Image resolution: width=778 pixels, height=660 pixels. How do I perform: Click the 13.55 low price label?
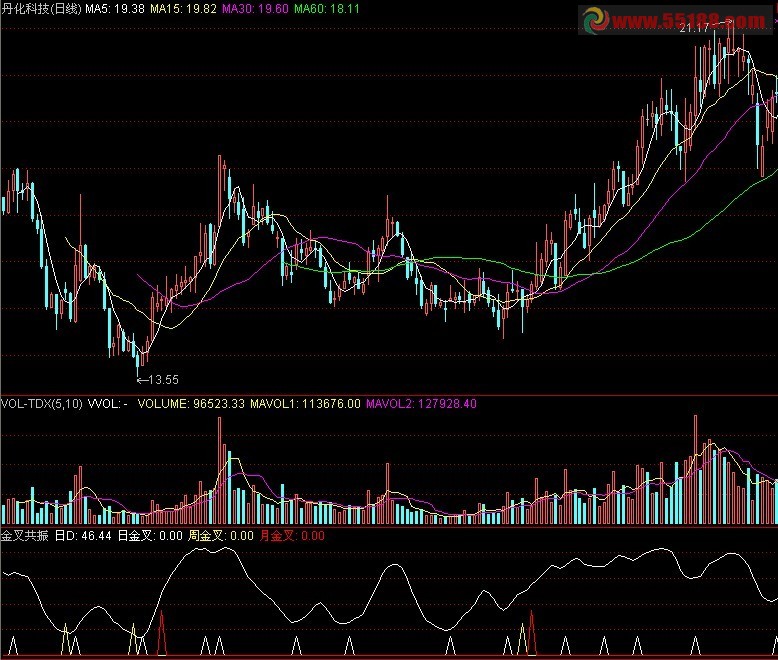pos(163,380)
